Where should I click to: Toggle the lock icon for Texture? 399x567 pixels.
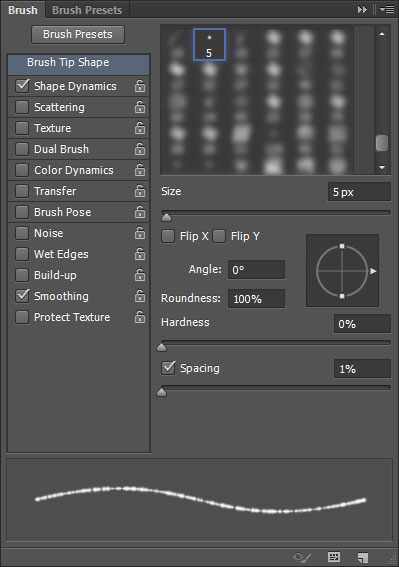coord(140,128)
